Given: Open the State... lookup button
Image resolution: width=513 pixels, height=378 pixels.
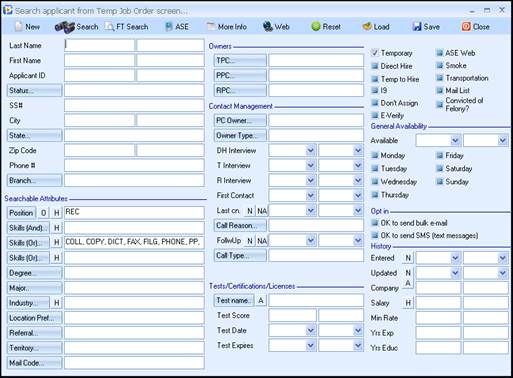Looking at the screenshot, I should [35, 135].
